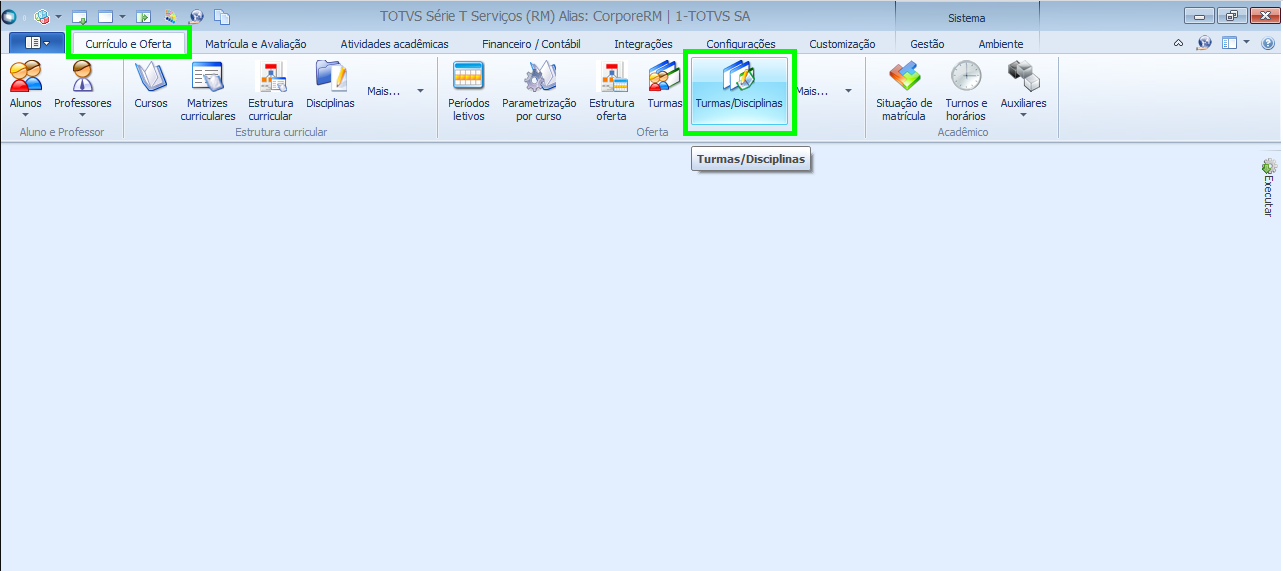Click the window with green arrow down icon
The width and height of the screenshot is (1283, 571).
pyautogui.click(x=80, y=17)
